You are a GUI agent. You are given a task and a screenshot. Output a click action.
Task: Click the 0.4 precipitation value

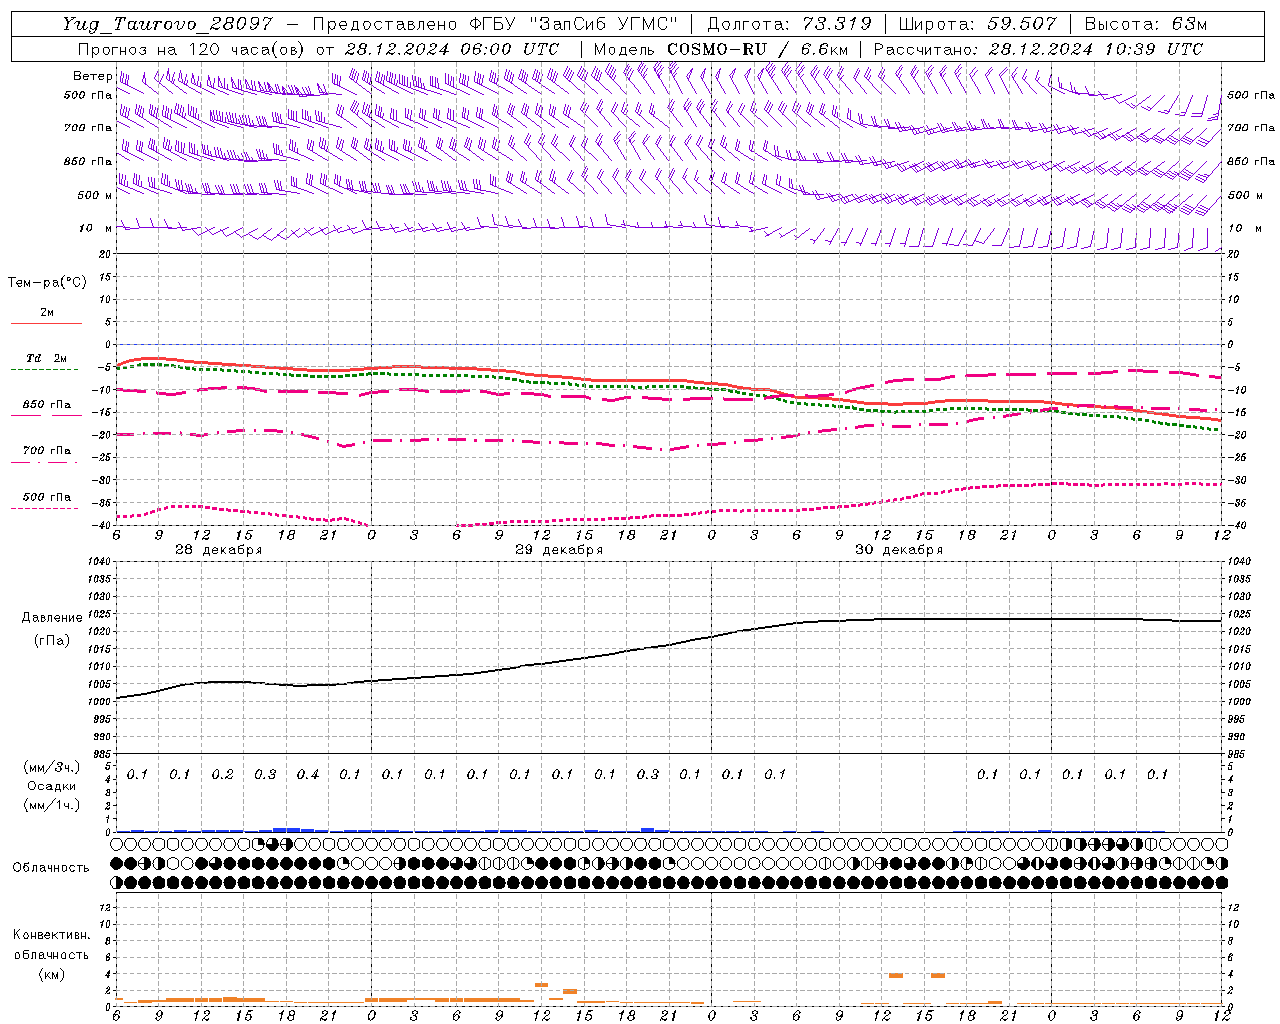click(307, 774)
